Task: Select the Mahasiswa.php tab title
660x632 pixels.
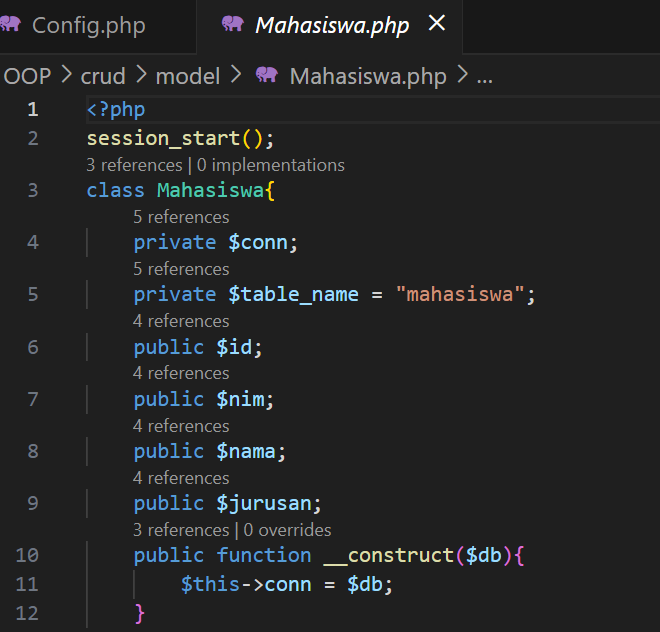Action: (x=332, y=25)
